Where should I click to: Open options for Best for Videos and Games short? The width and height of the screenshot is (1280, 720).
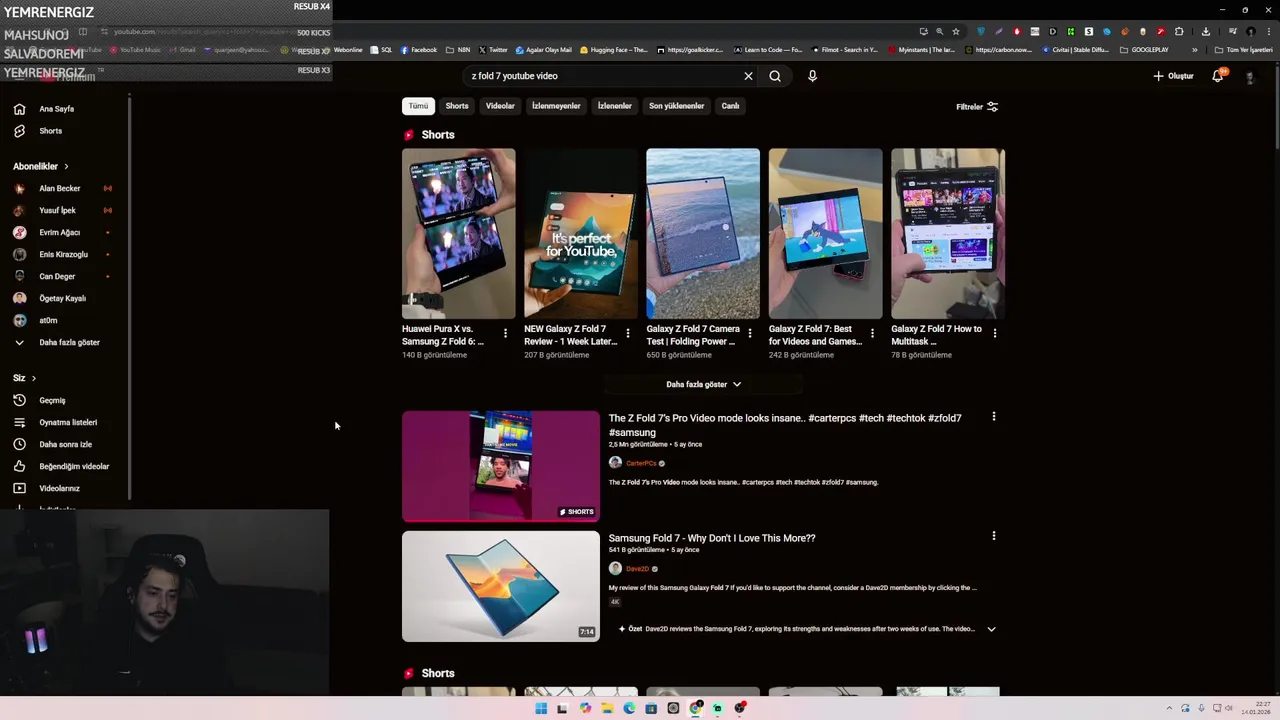tap(872, 333)
